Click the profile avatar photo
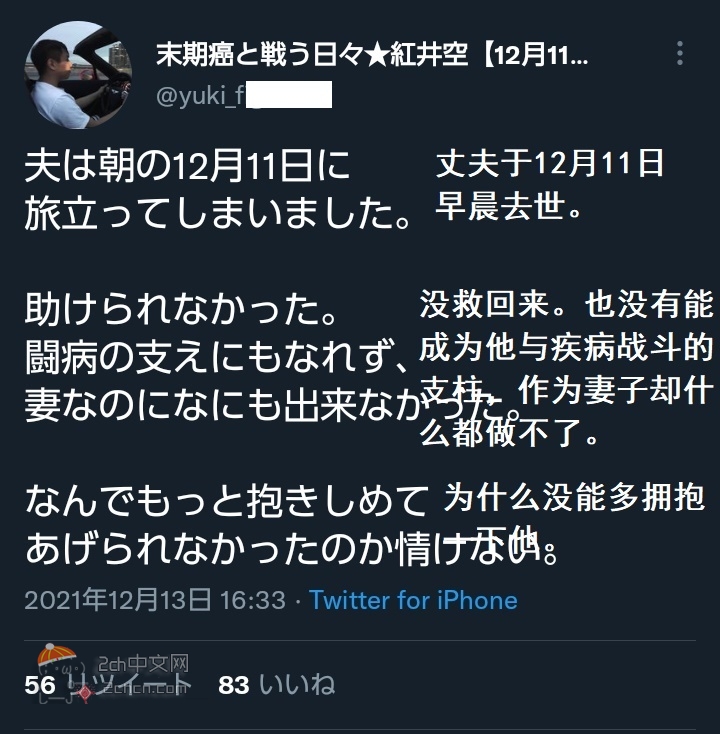The height and width of the screenshot is (734, 720). 78,75
